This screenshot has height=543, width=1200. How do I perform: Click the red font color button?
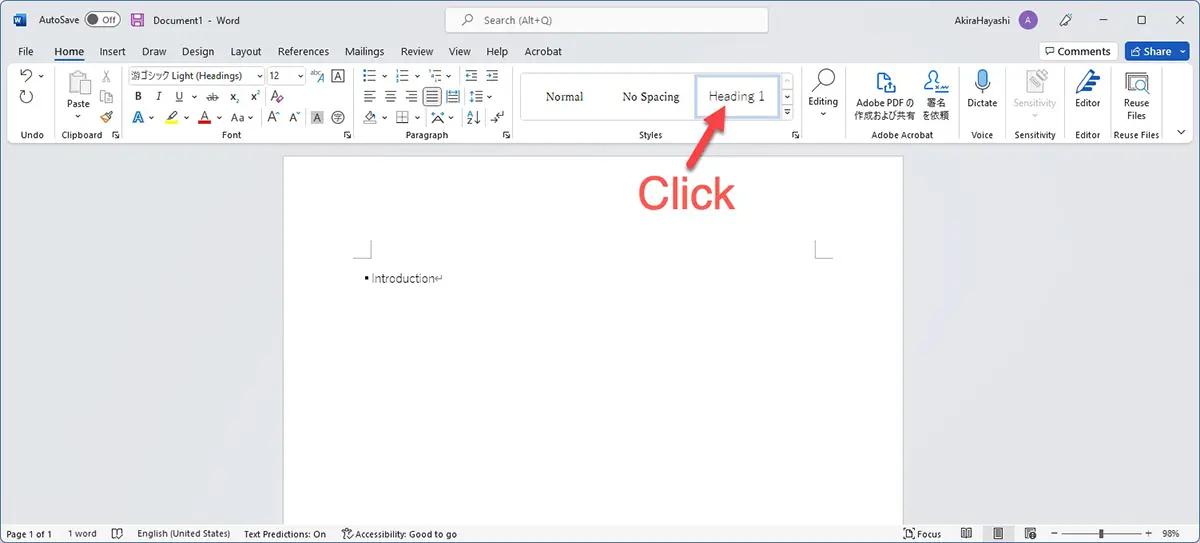point(204,117)
